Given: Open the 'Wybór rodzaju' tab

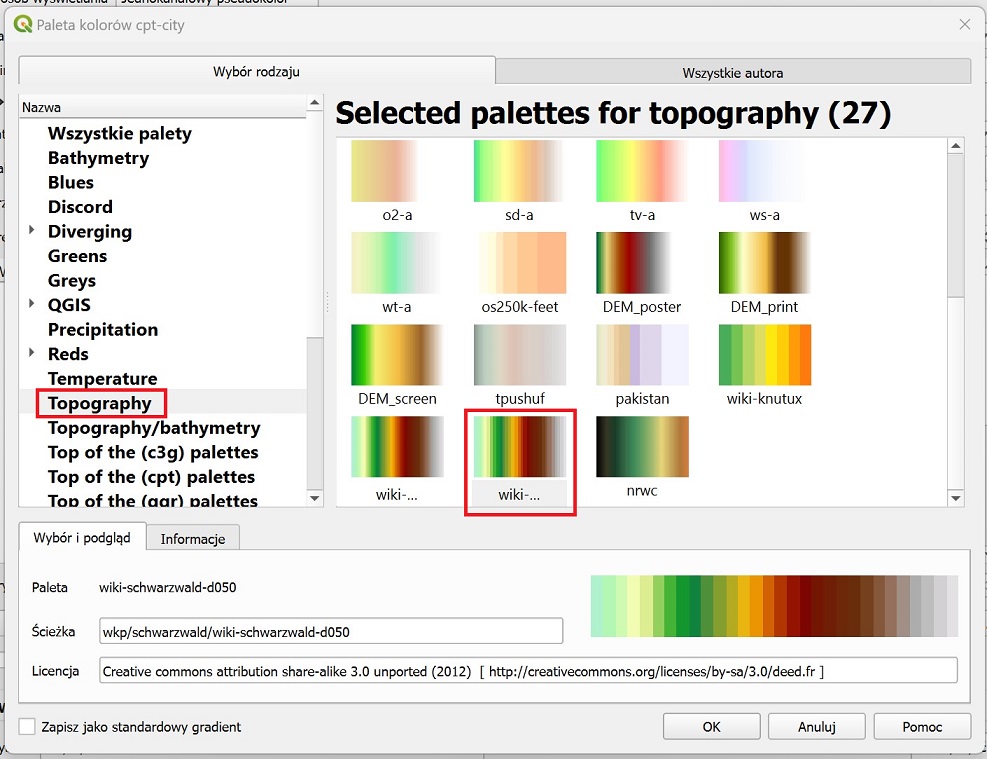Looking at the screenshot, I should coord(257,71).
